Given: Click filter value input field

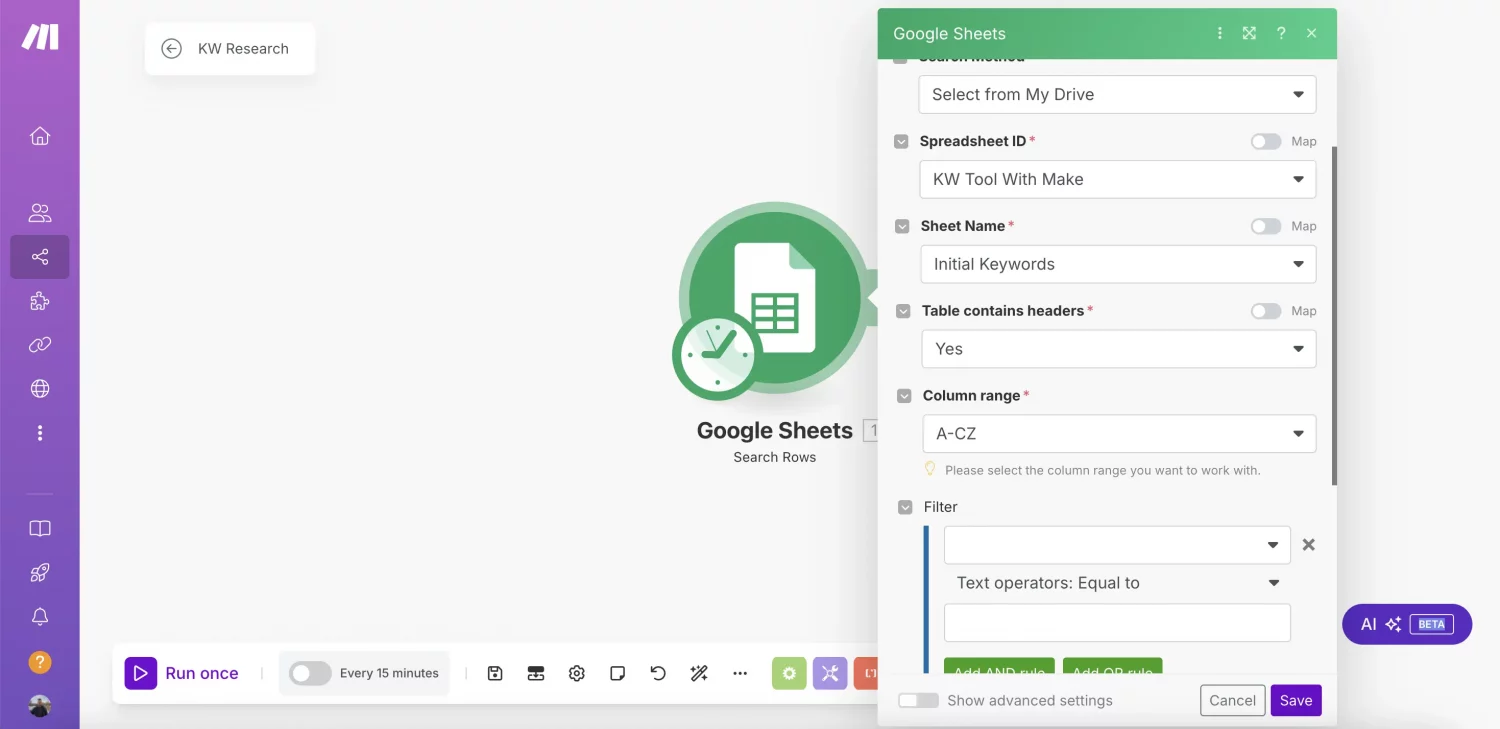Looking at the screenshot, I should point(1117,622).
